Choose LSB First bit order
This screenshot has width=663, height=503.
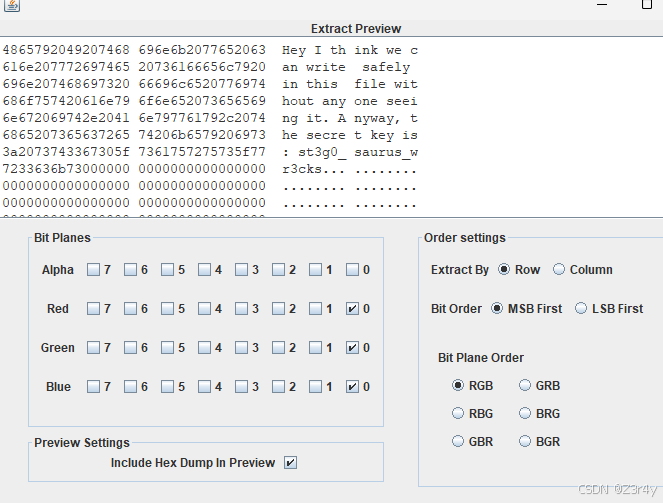pyautogui.click(x=581, y=308)
